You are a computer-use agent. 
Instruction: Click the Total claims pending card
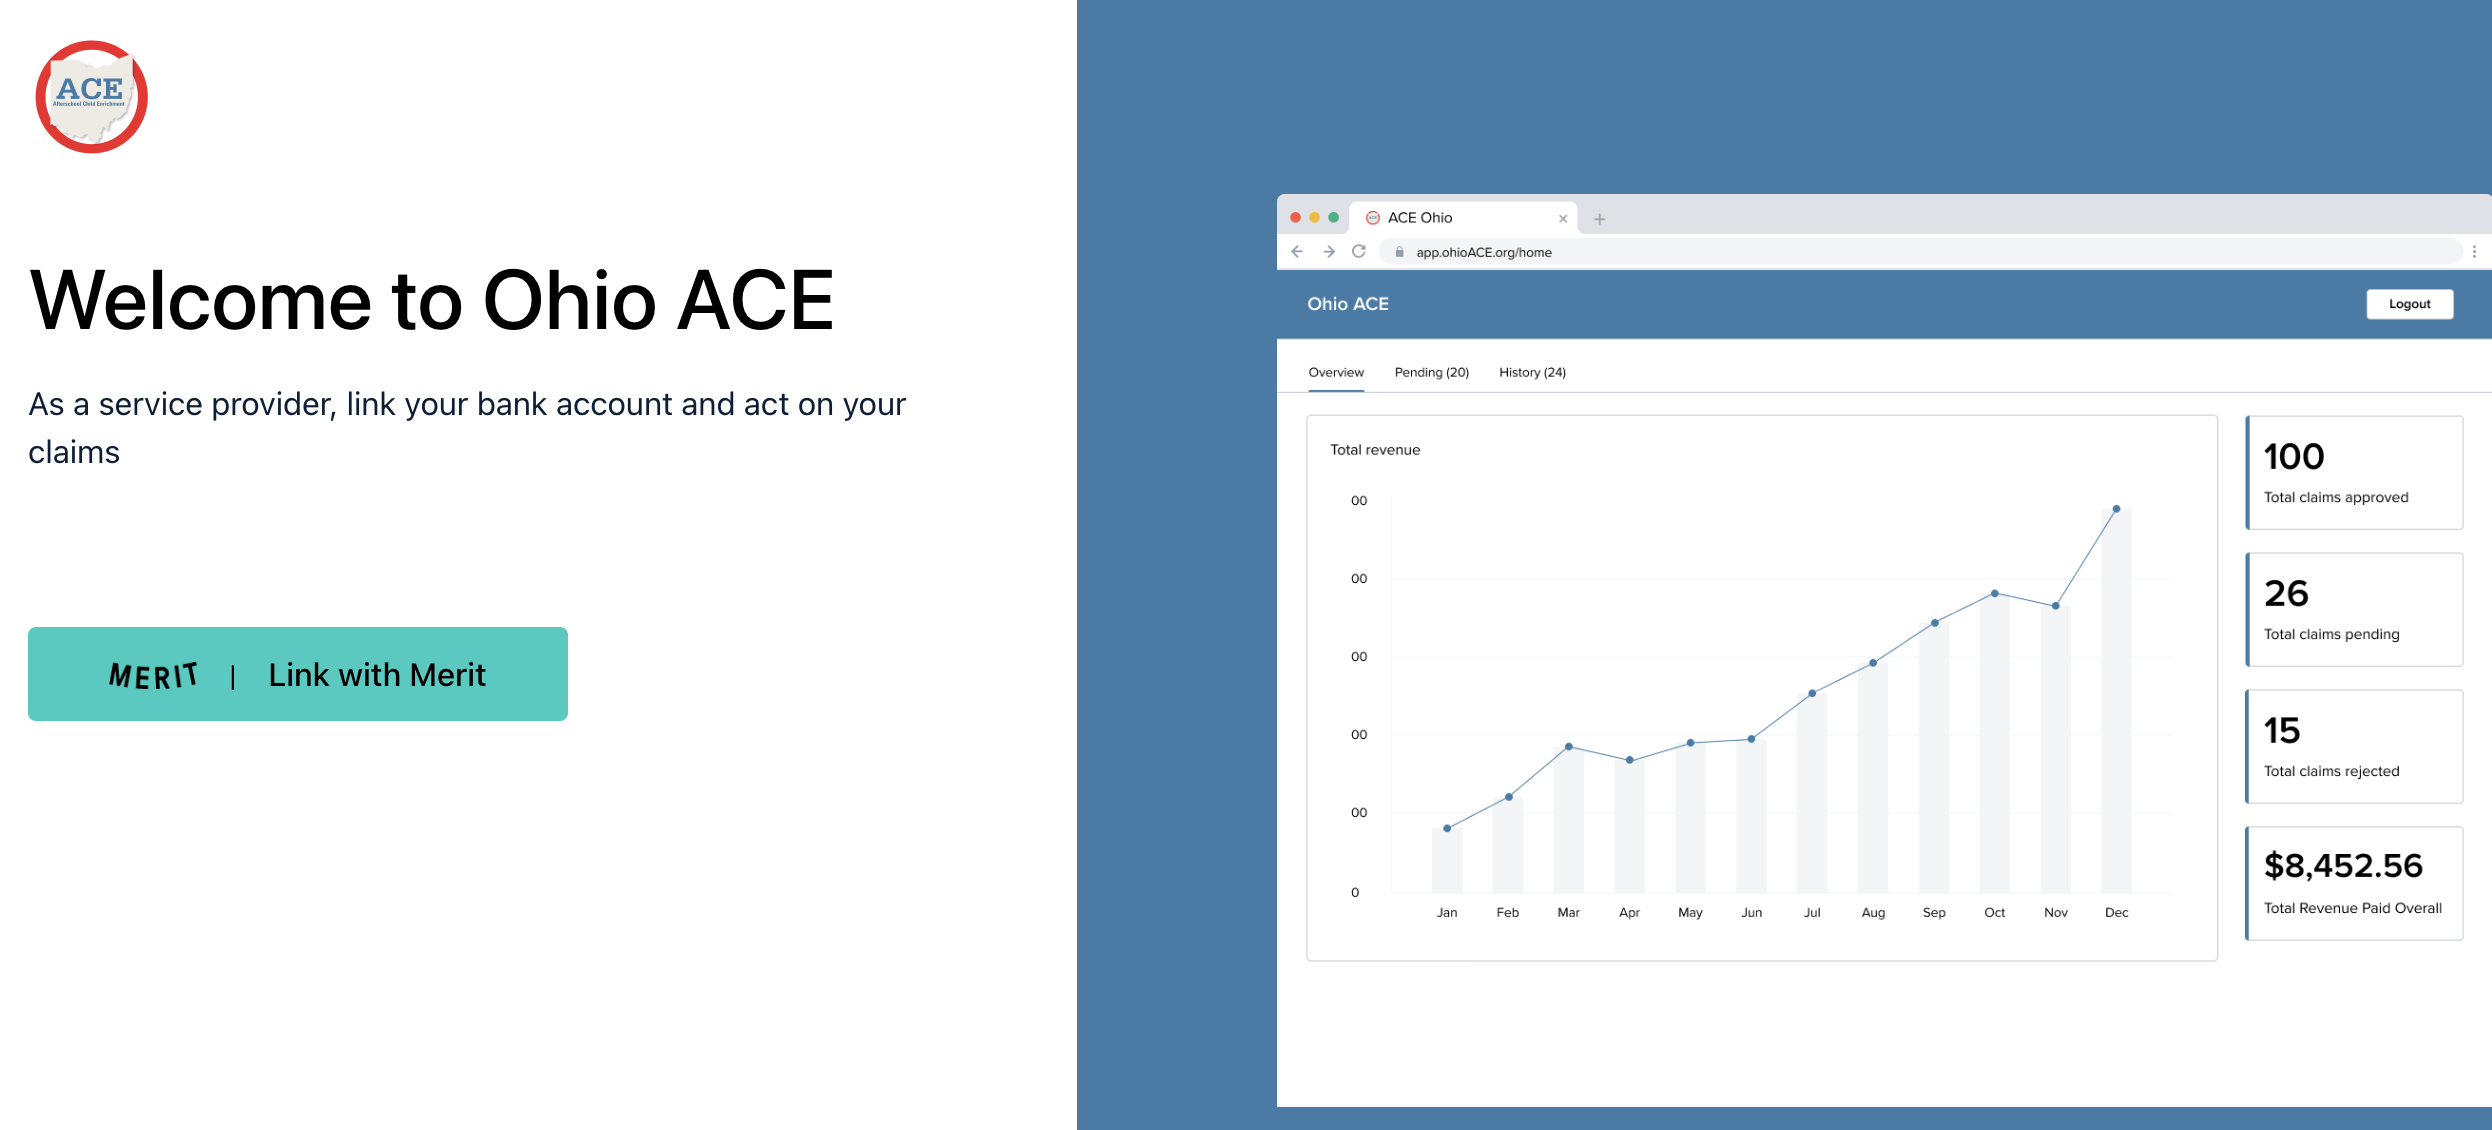[x=2354, y=610]
